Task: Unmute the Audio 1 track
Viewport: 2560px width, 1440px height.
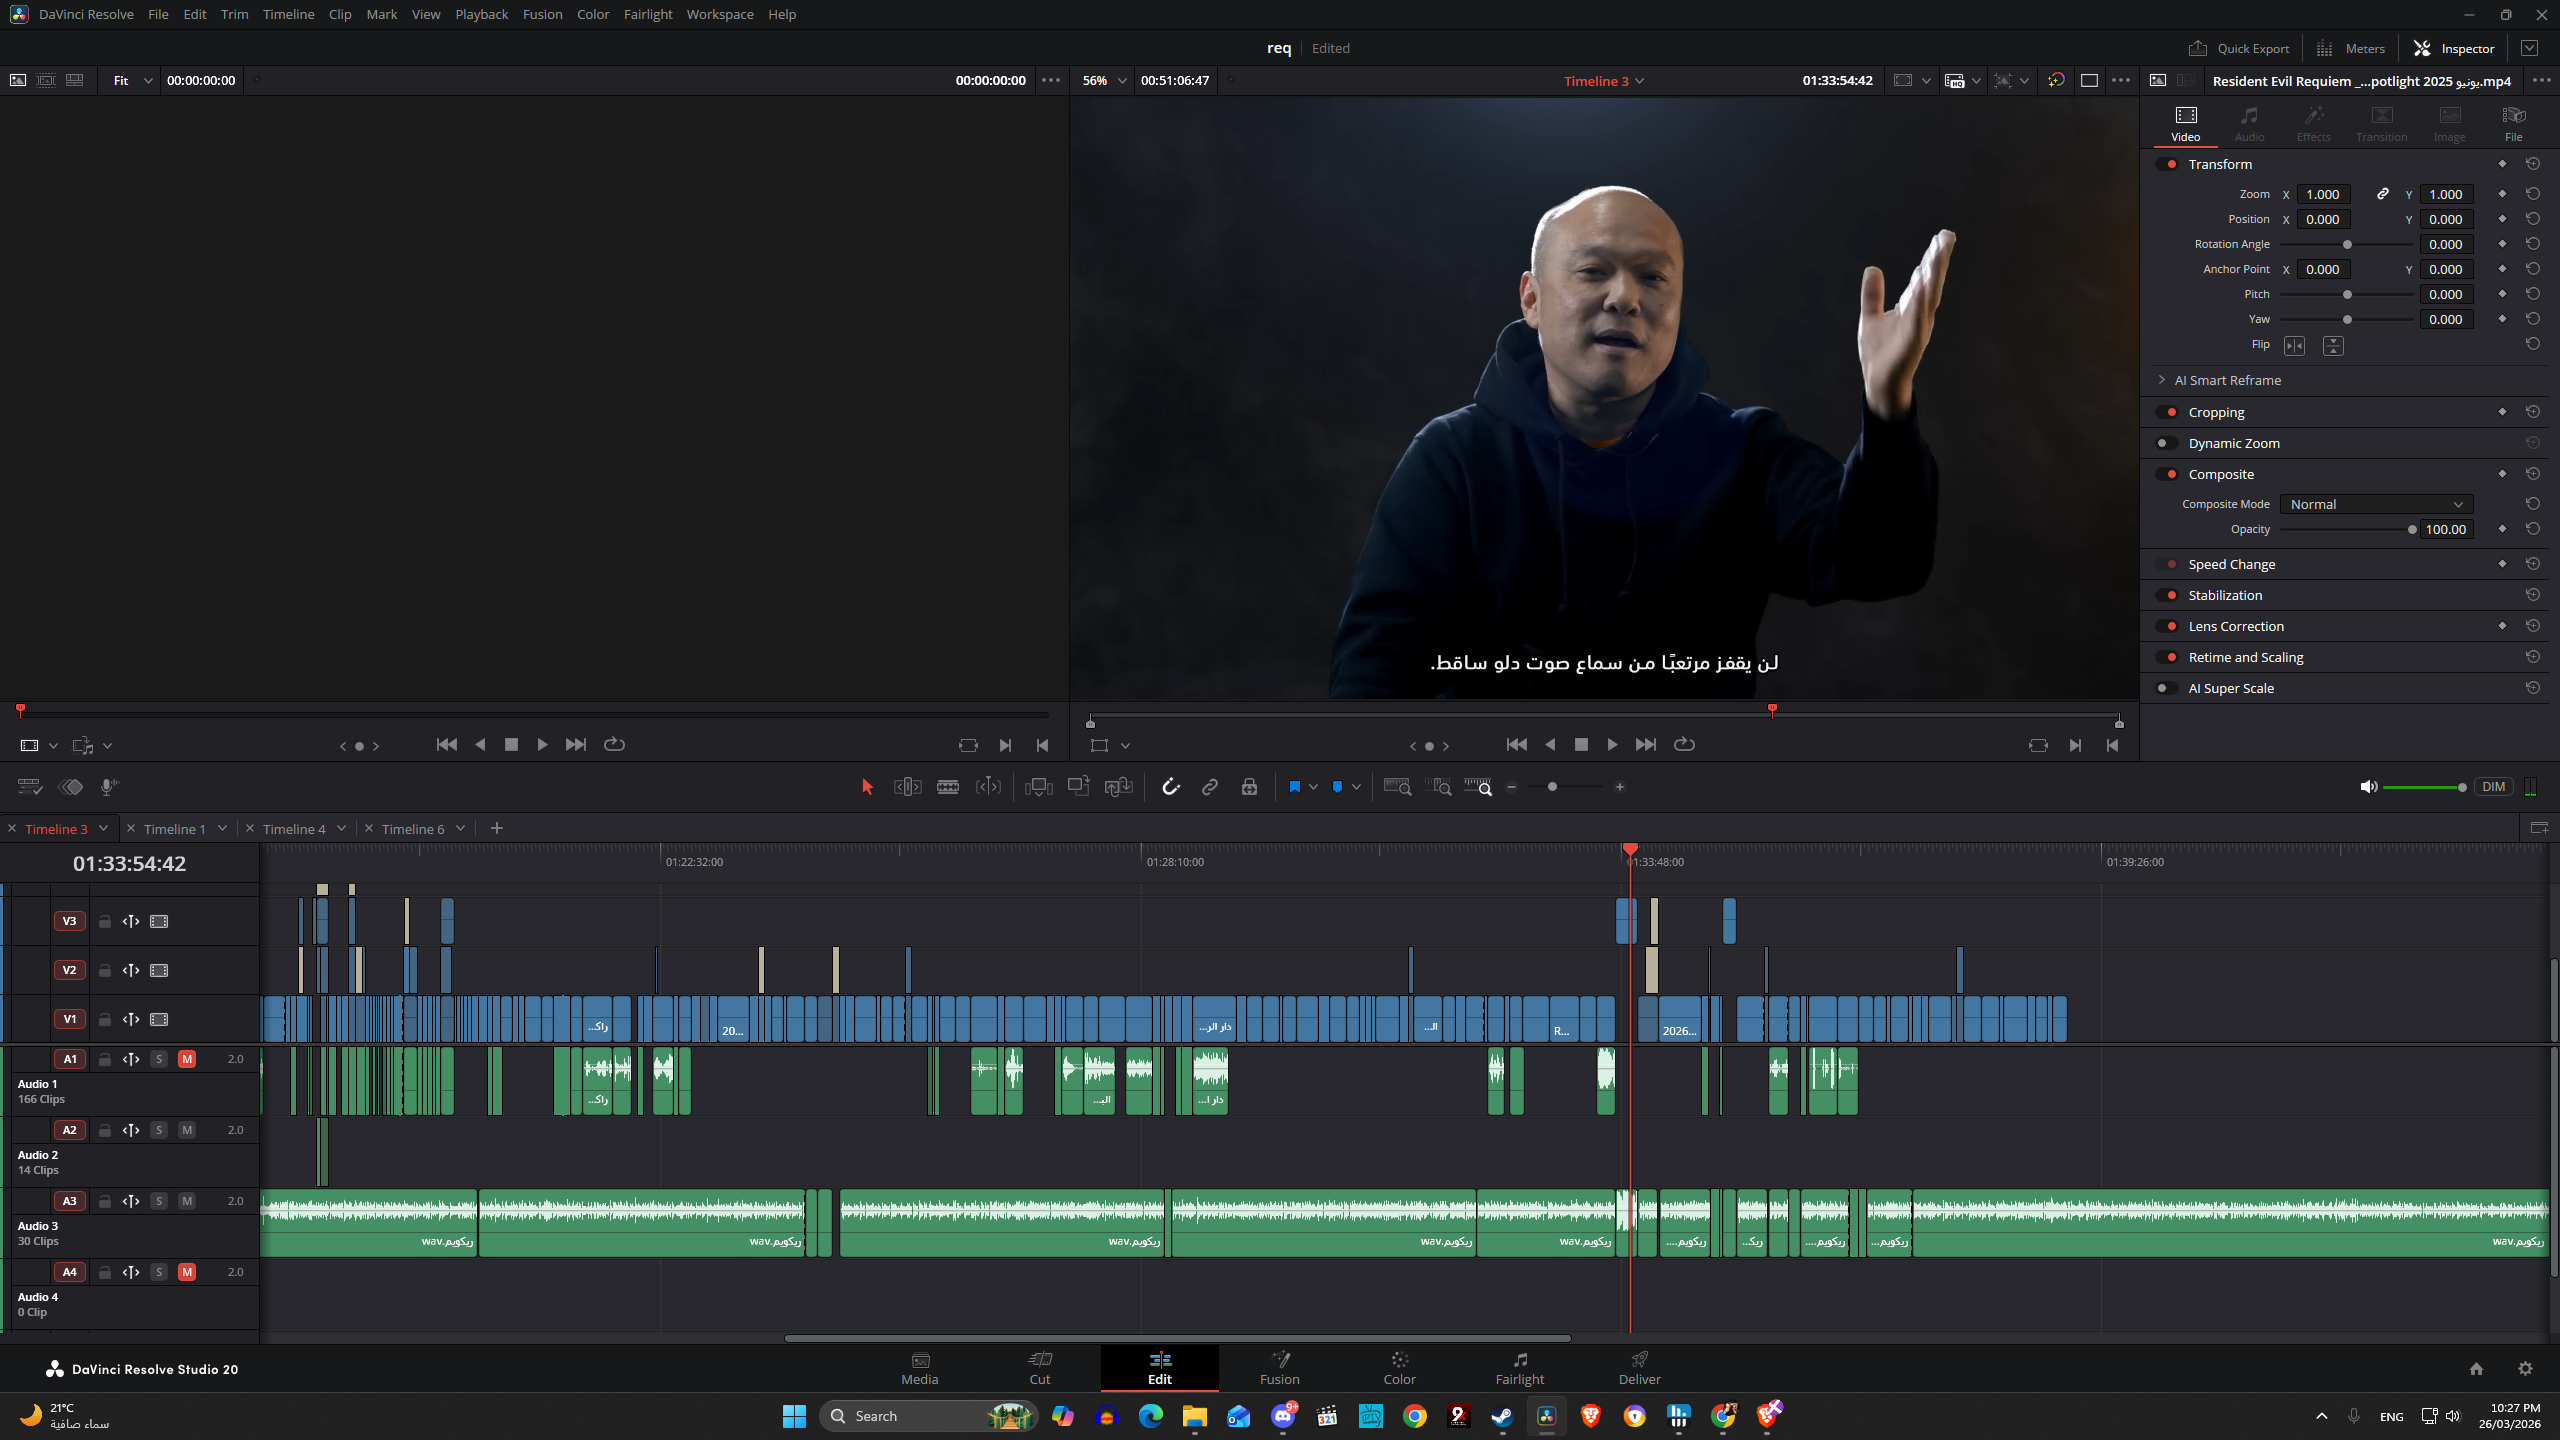Action: tap(186, 1059)
